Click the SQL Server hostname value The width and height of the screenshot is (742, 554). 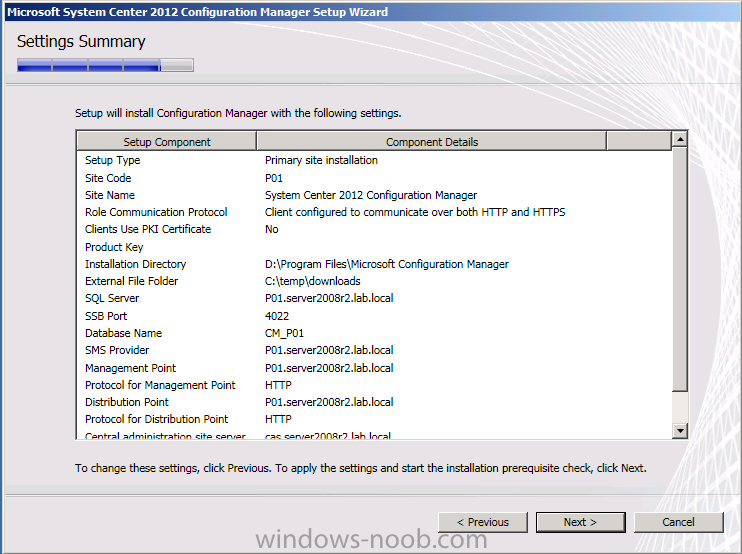[x=329, y=299]
